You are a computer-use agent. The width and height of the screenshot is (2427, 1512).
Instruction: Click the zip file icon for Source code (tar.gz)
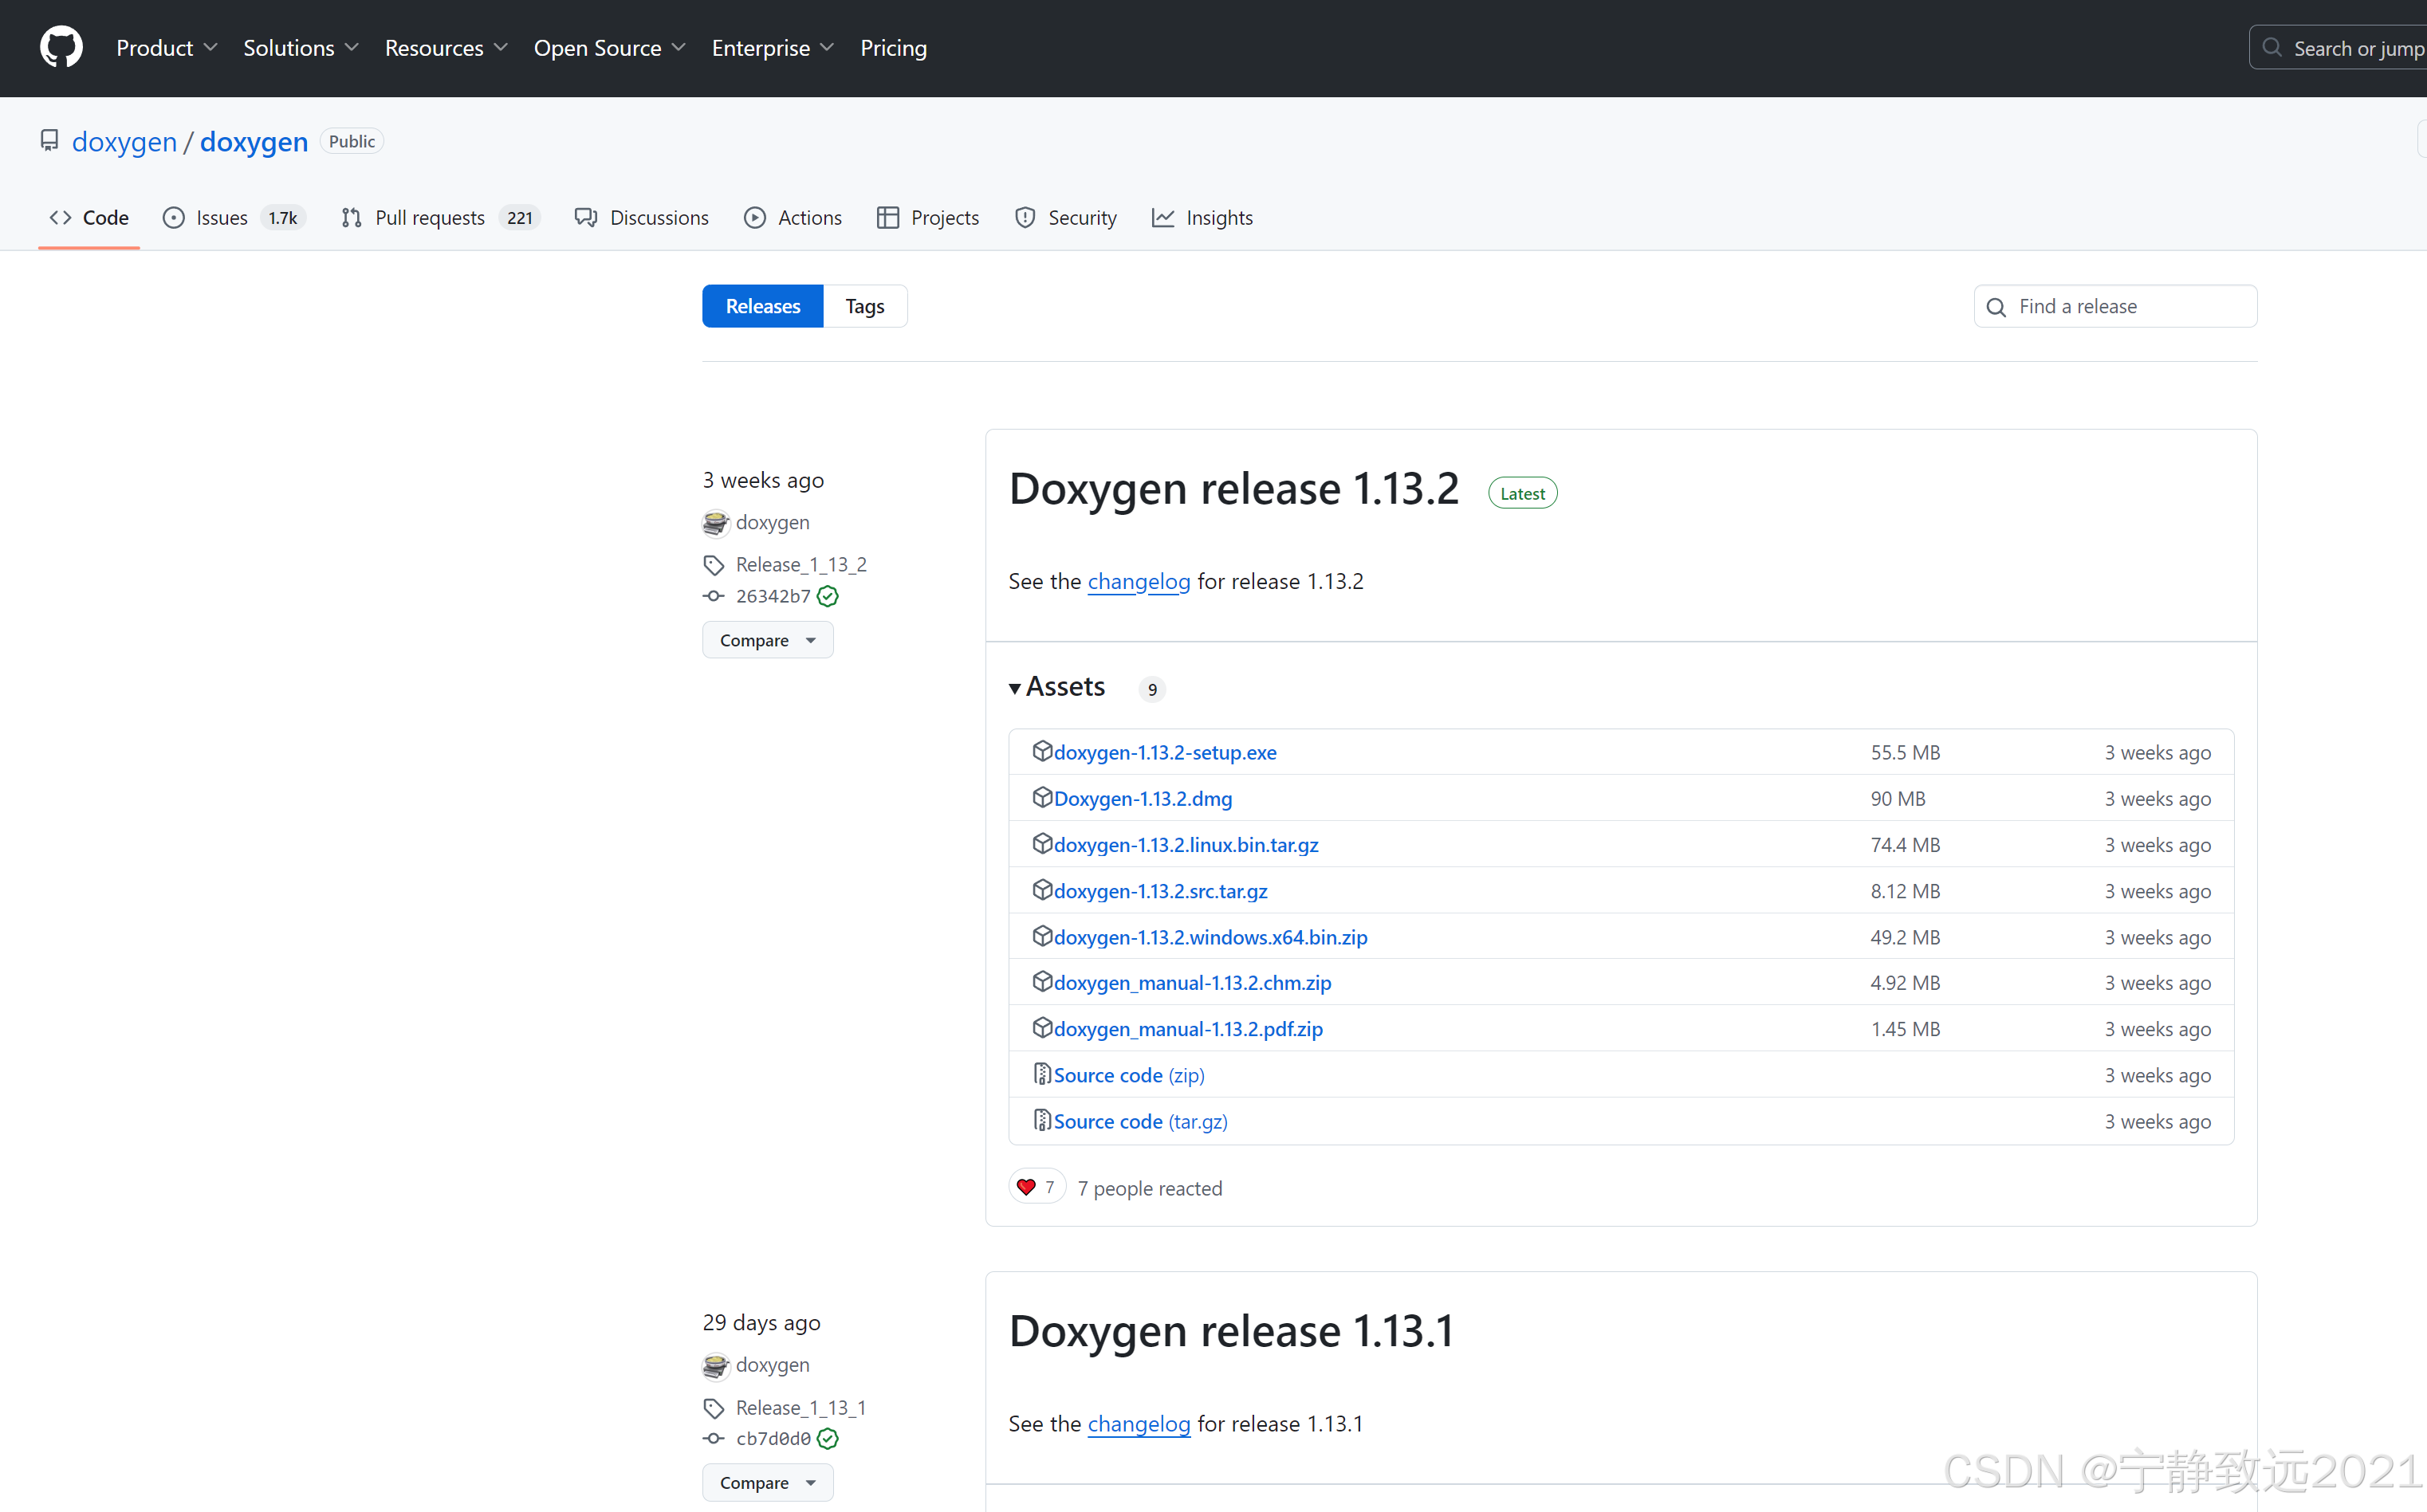pos(1042,1120)
